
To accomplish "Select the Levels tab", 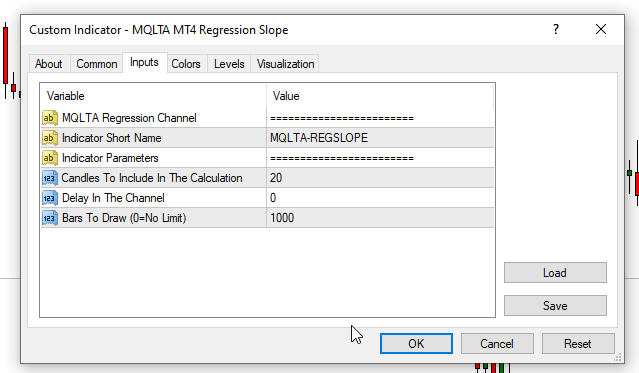I will (229, 64).
